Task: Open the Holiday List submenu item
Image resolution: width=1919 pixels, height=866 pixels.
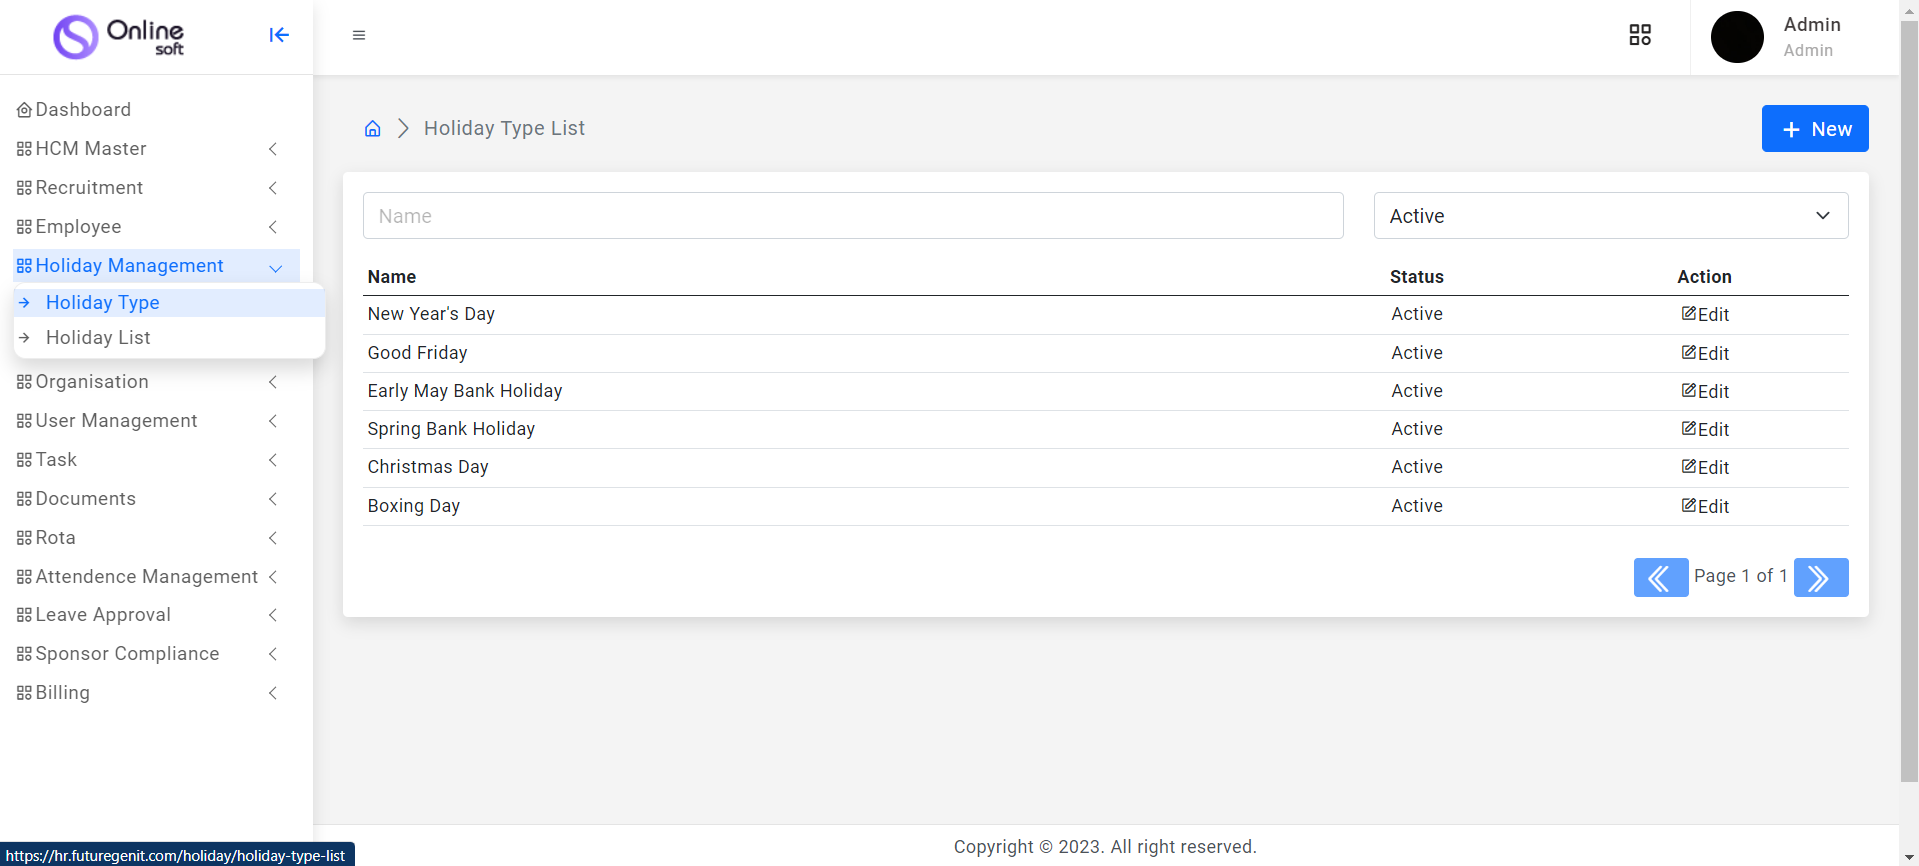Action: pos(98,338)
